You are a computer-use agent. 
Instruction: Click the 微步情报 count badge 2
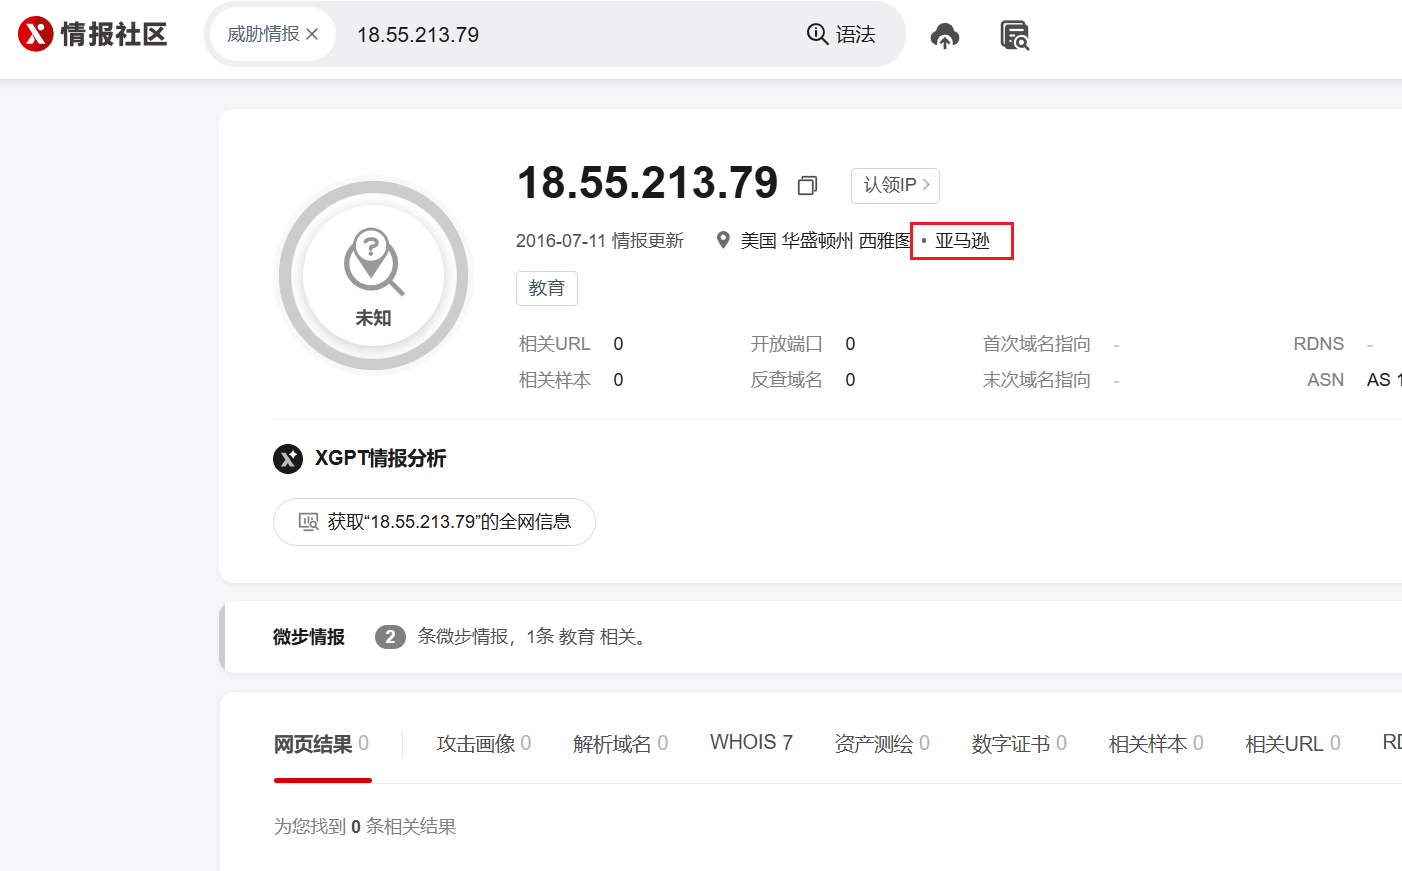pyautogui.click(x=390, y=637)
